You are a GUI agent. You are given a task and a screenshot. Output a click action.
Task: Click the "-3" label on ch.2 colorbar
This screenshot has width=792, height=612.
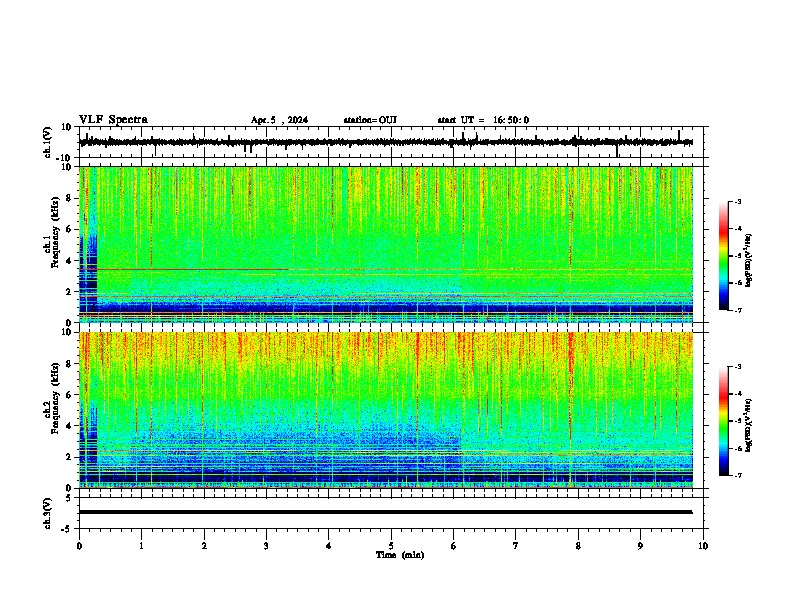point(738,367)
